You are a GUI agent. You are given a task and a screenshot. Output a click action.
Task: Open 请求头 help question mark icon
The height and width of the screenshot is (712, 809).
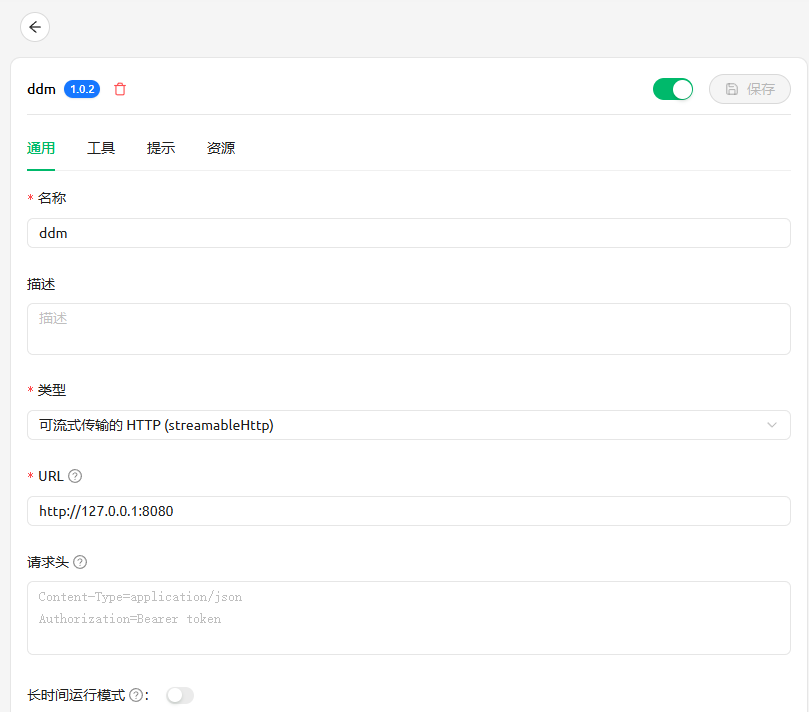tap(80, 562)
